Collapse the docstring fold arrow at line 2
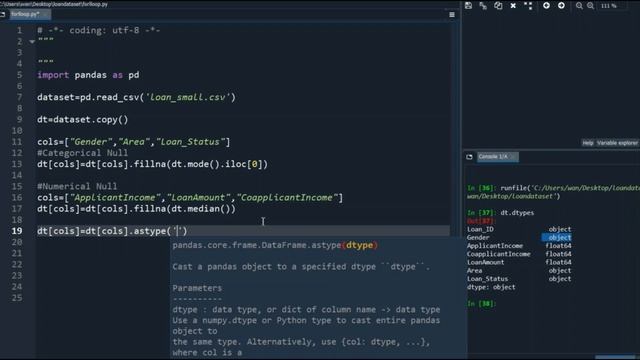 pos(32,41)
